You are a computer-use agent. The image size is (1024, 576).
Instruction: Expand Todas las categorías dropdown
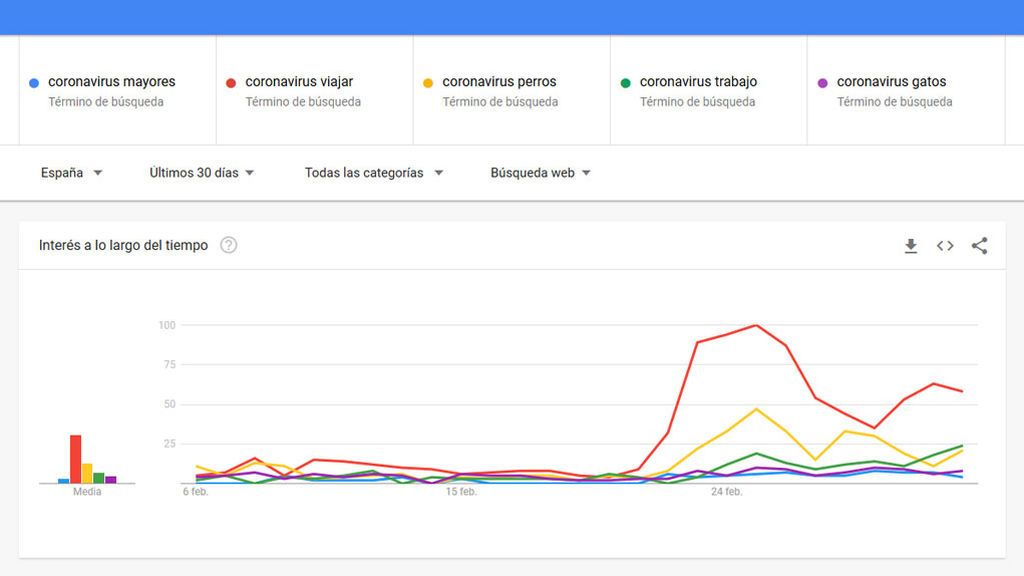coord(374,172)
